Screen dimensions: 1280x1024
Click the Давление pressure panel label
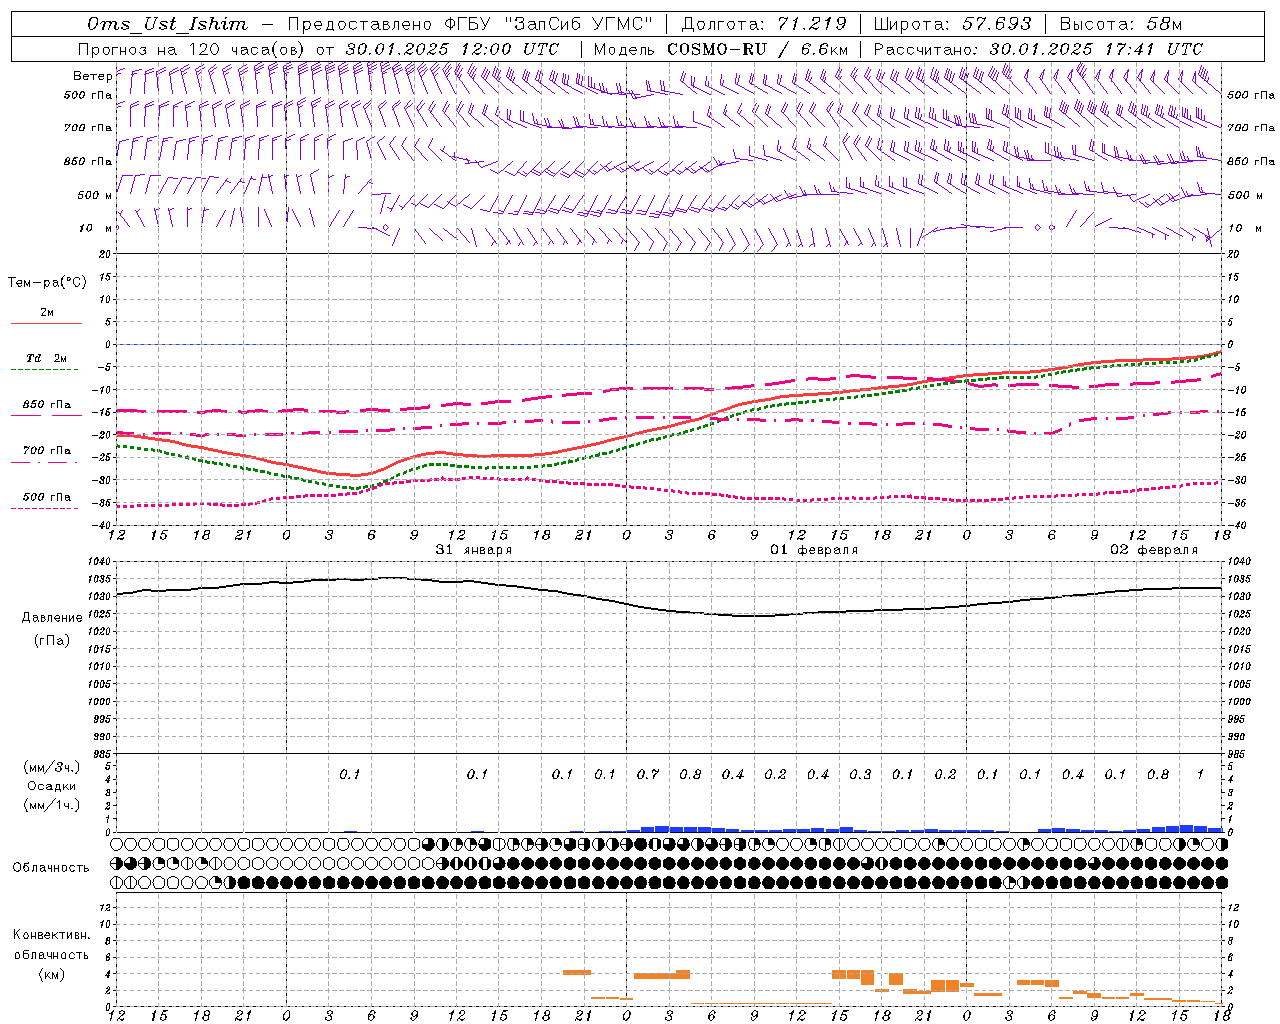pos(51,618)
